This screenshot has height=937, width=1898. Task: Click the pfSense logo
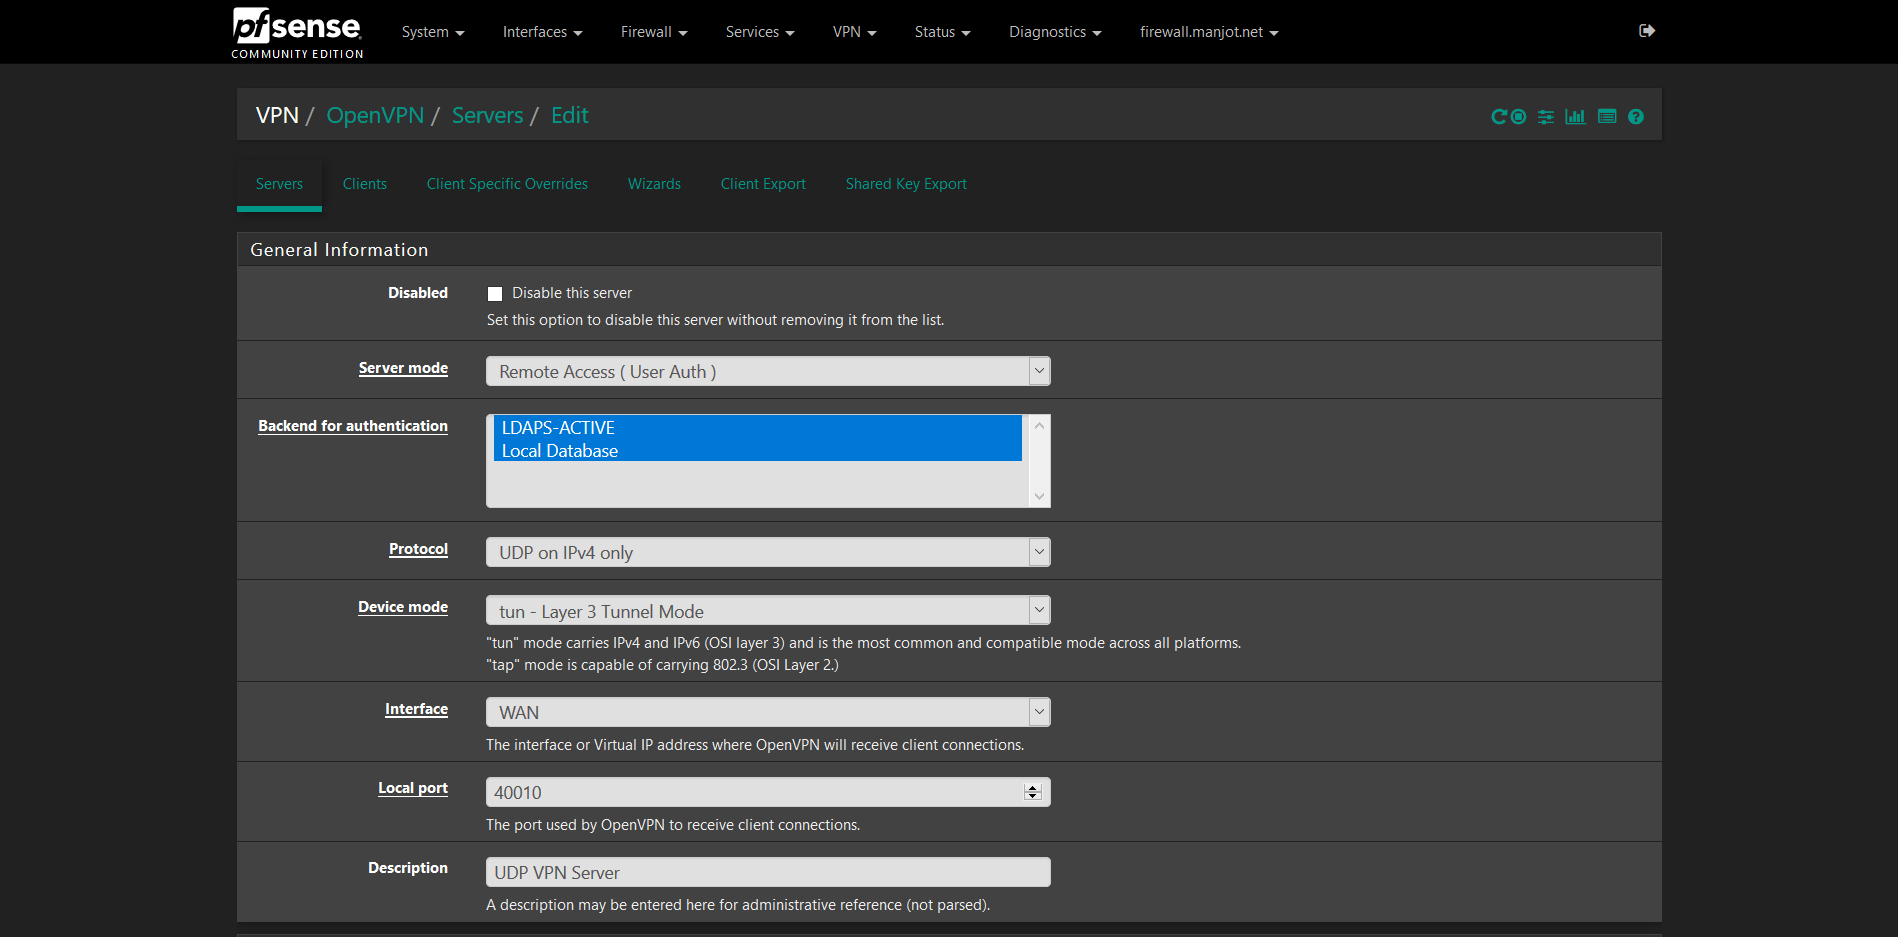[x=297, y=32]
